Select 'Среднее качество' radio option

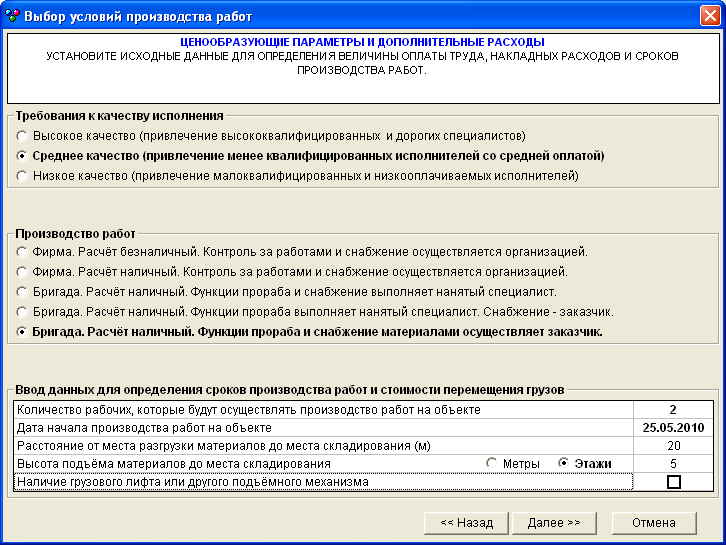pyautogui.click(x=23, y=156)
